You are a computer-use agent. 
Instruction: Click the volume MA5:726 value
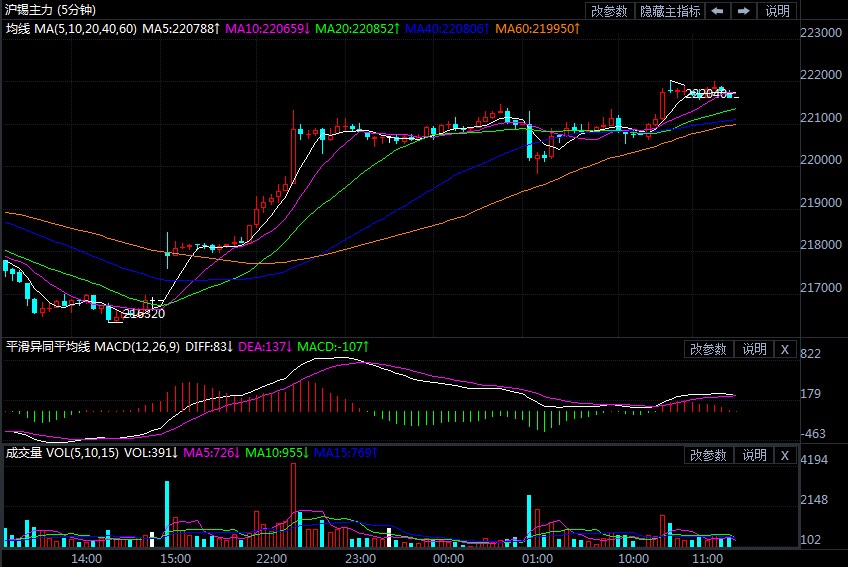coord(211,453)
